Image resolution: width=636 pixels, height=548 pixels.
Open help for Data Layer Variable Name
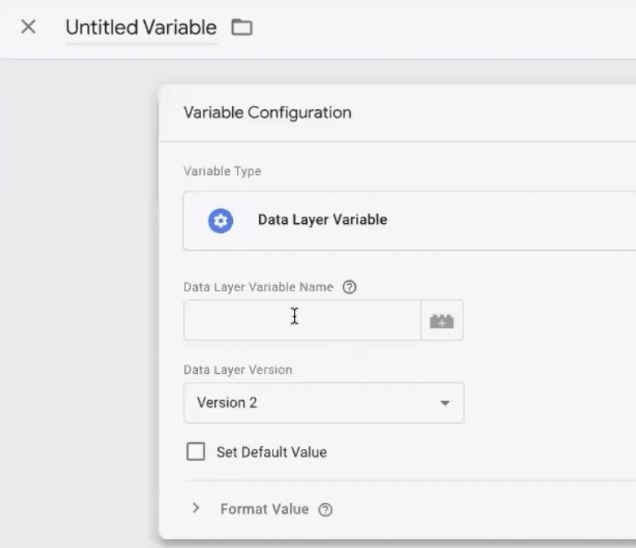click(349, 287)
